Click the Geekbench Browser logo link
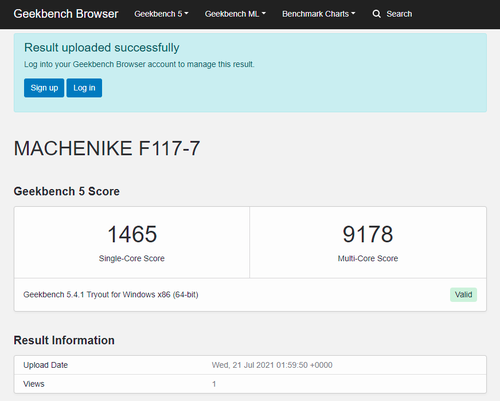The height and width of the screenshot is (401, 500). 66,14
